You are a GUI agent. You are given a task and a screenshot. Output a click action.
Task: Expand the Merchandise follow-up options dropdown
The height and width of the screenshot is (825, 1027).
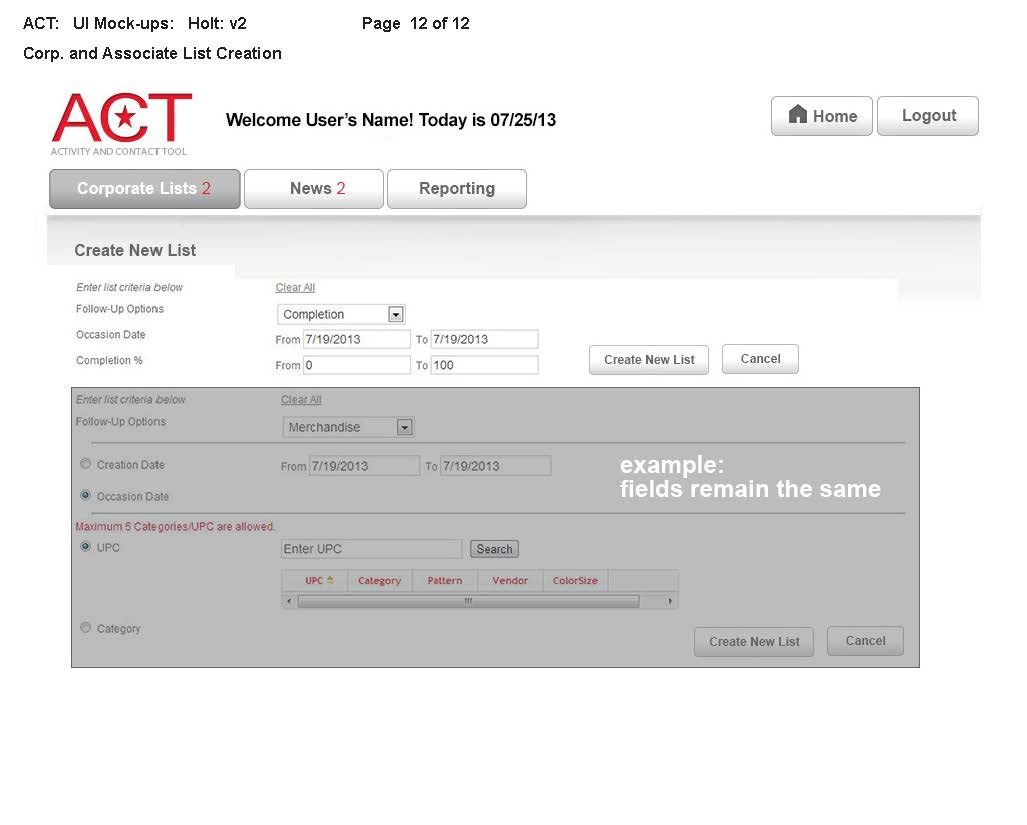coord(404,428)
